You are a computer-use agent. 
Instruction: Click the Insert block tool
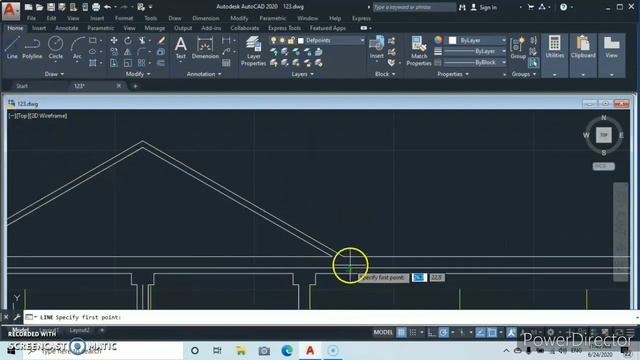(x=376, y=48)
